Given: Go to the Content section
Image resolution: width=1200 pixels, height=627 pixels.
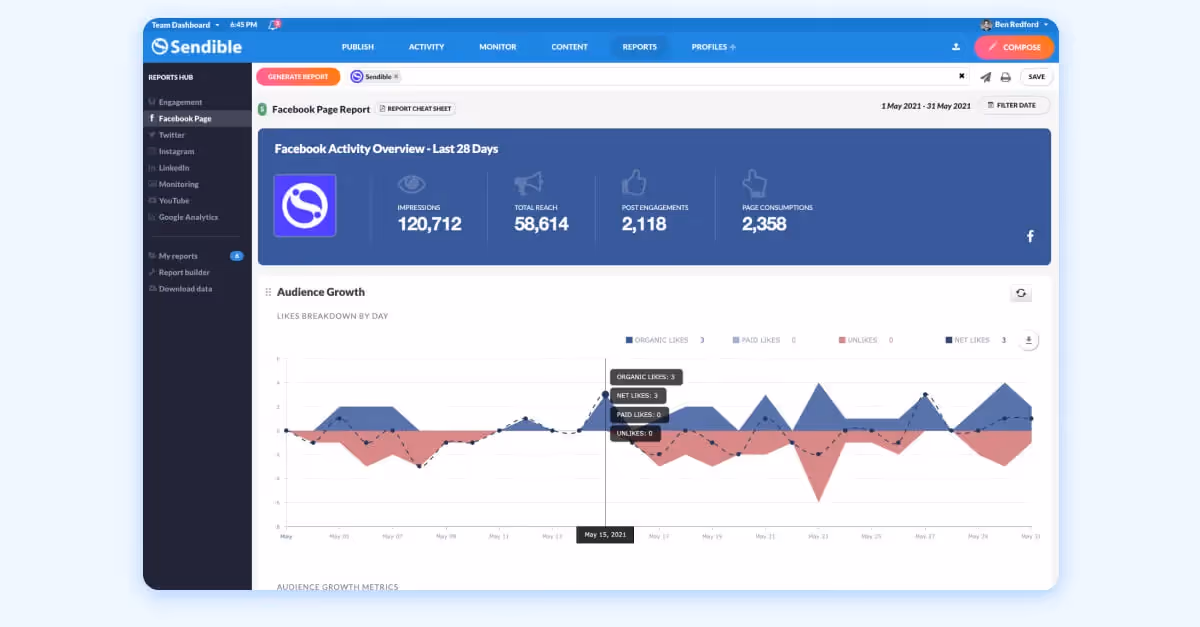Looking at the screenshot, I should pos(569,46).
